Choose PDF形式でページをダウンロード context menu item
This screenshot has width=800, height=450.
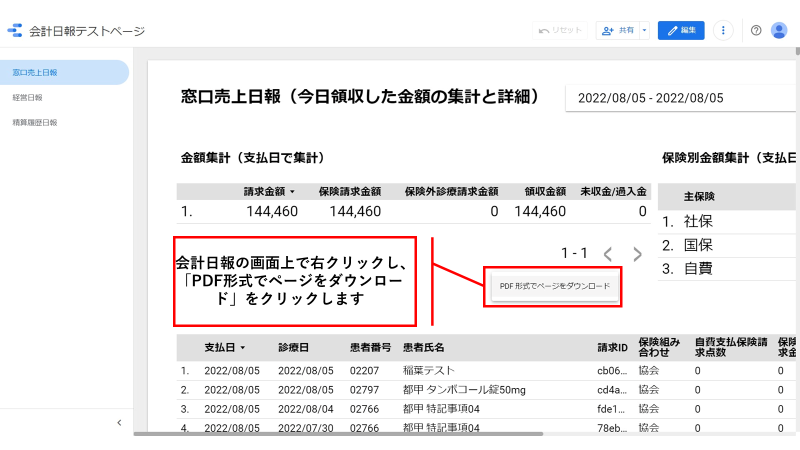point(553,286)
